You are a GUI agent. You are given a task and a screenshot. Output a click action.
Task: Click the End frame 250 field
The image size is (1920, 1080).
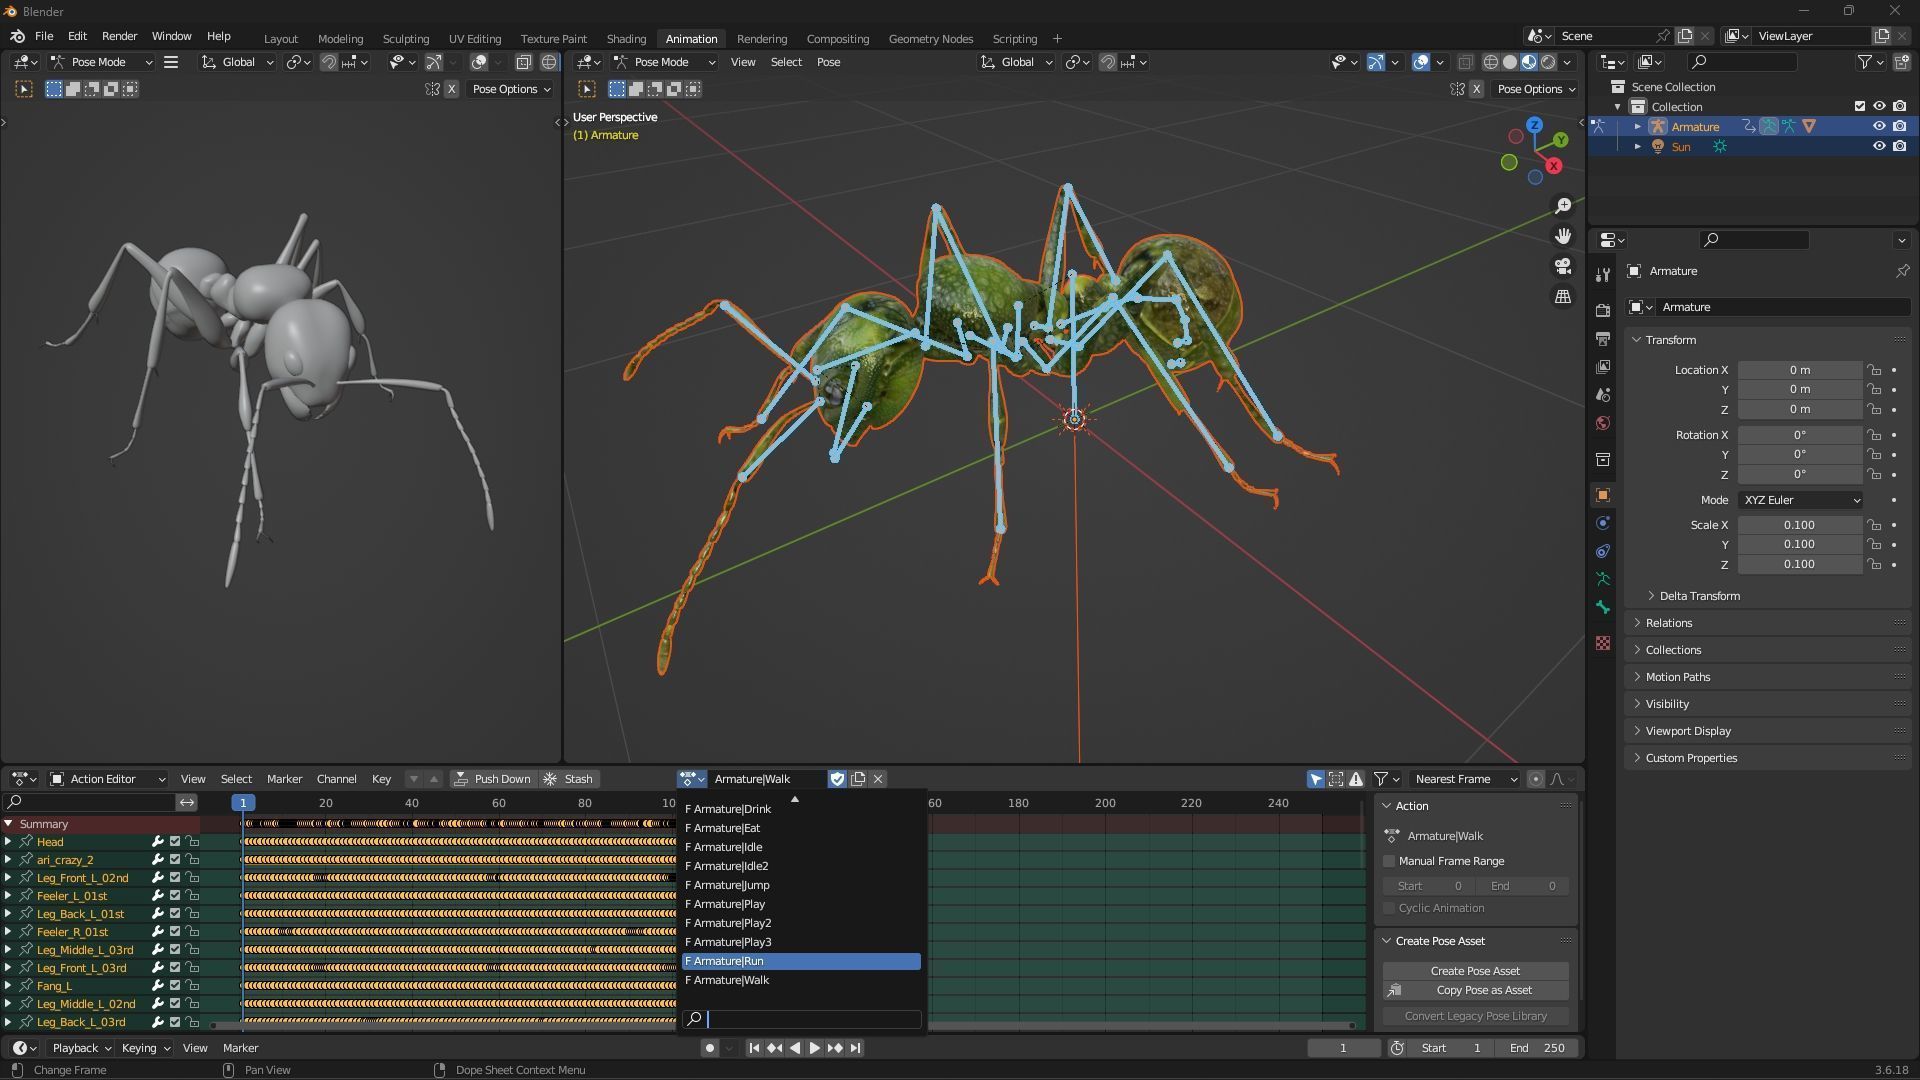pyautogui.click(x=1538, y=1048)
